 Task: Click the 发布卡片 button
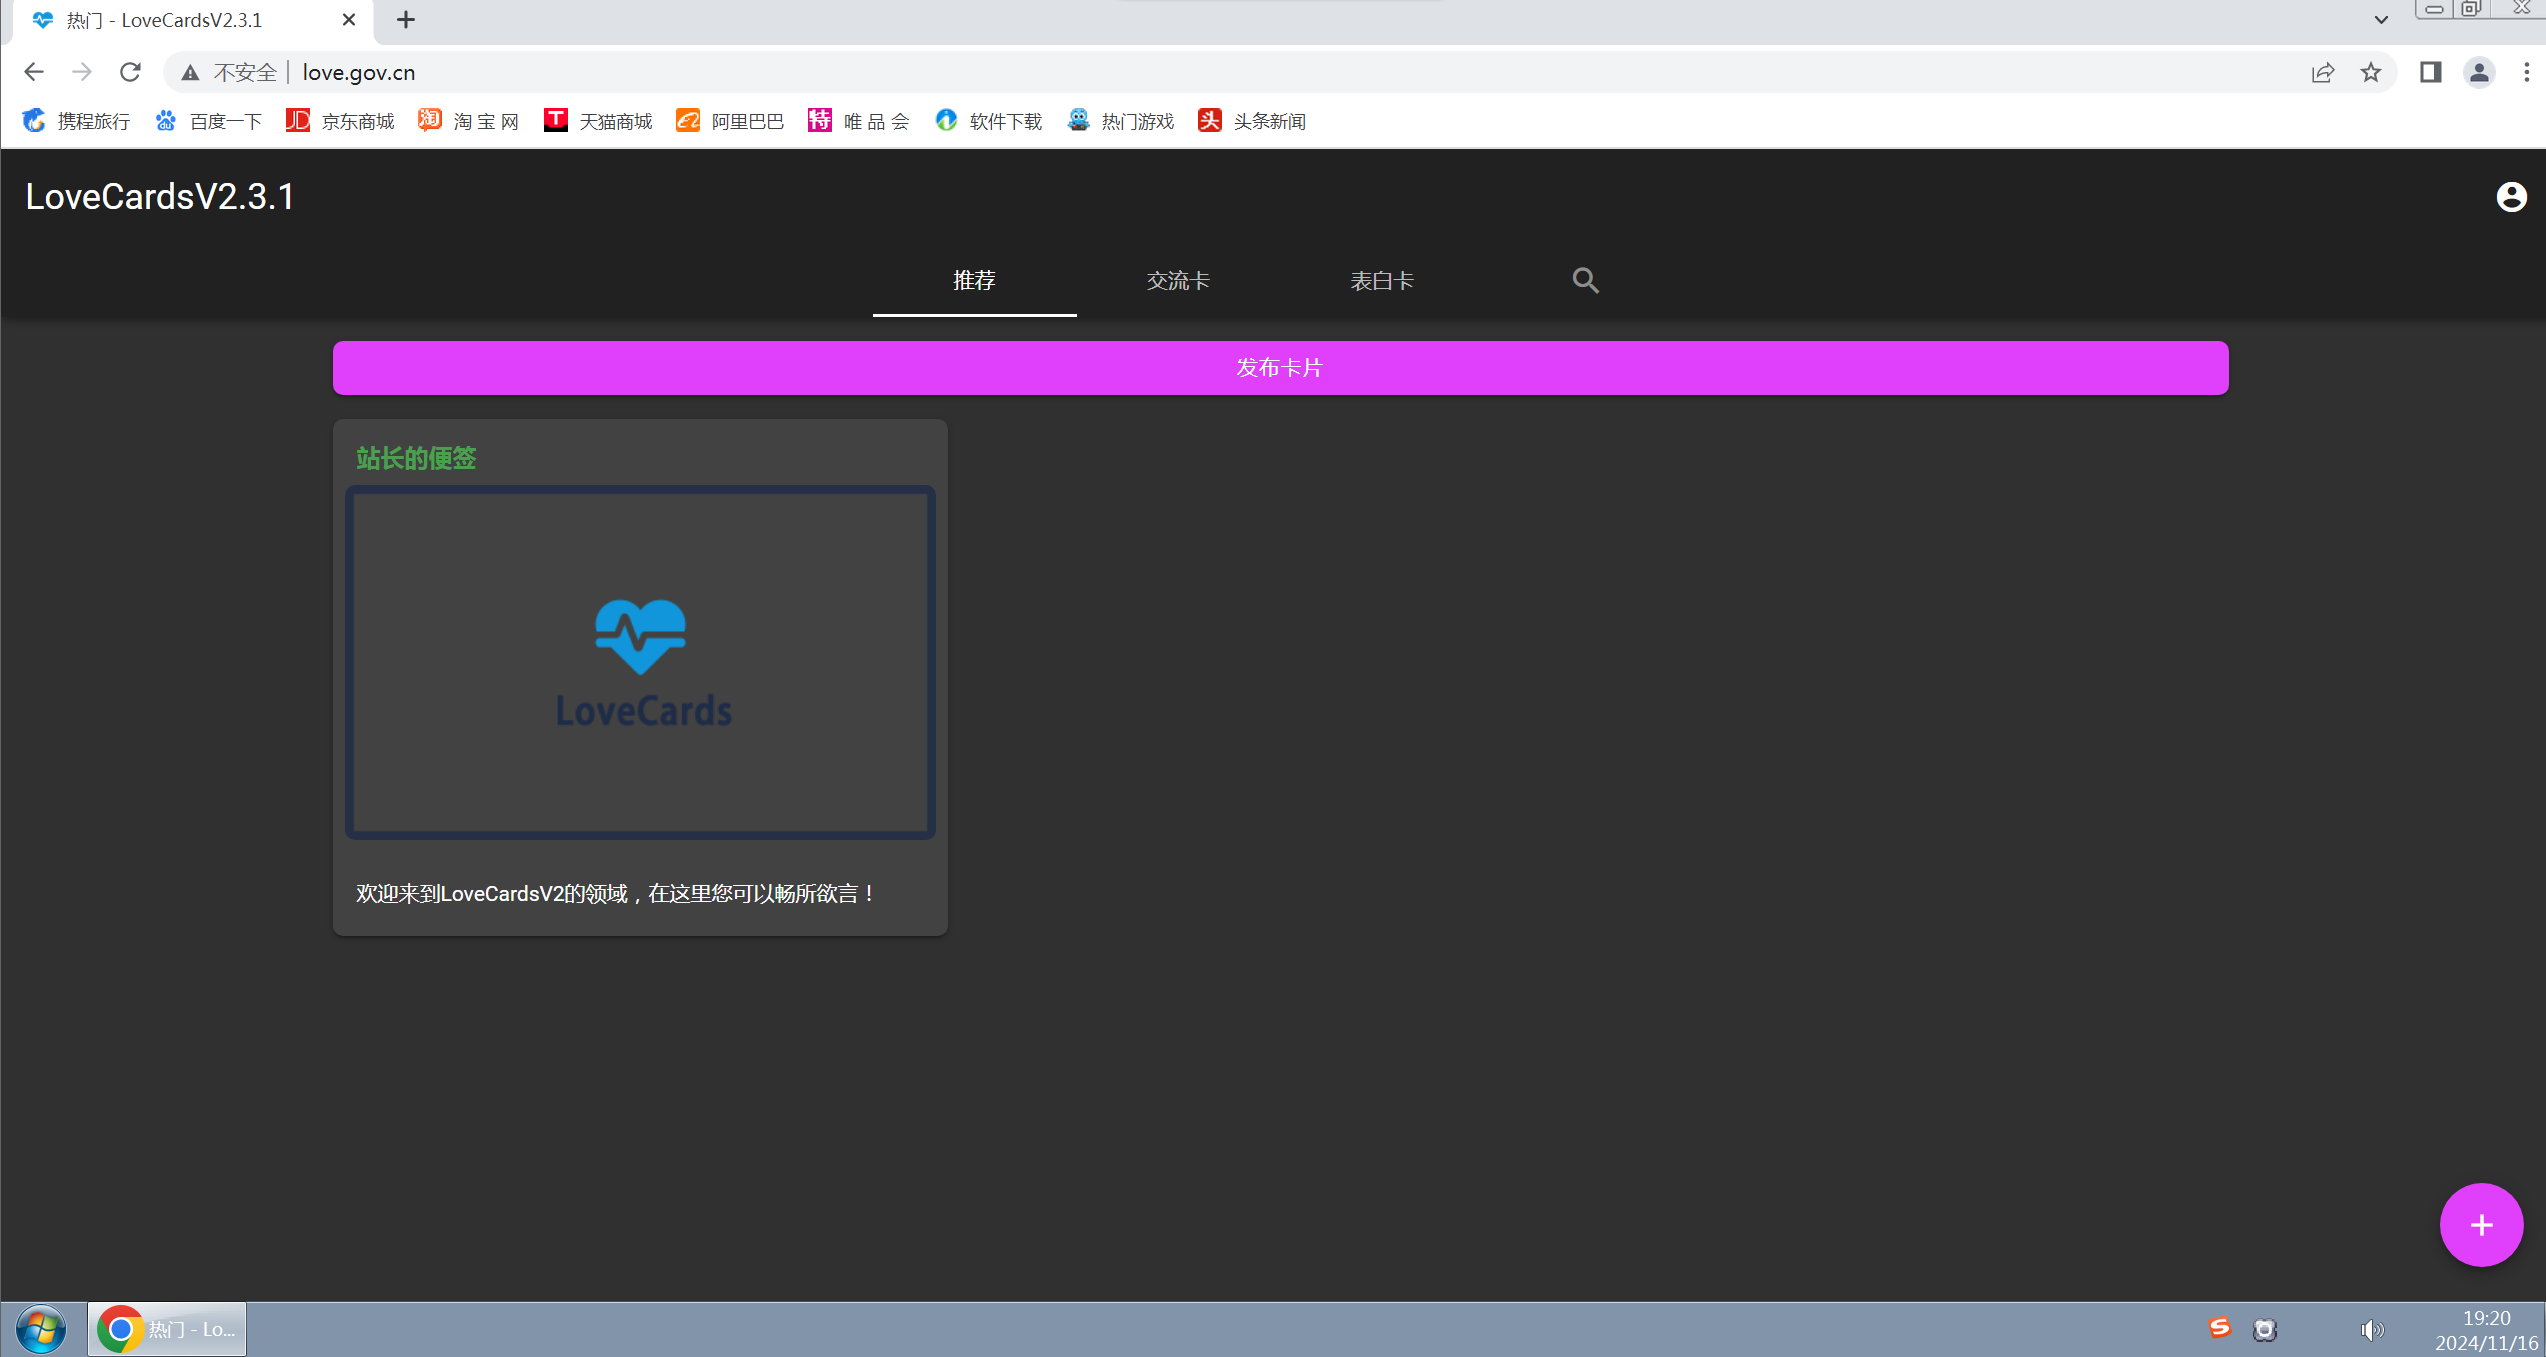coord(1280,368)
